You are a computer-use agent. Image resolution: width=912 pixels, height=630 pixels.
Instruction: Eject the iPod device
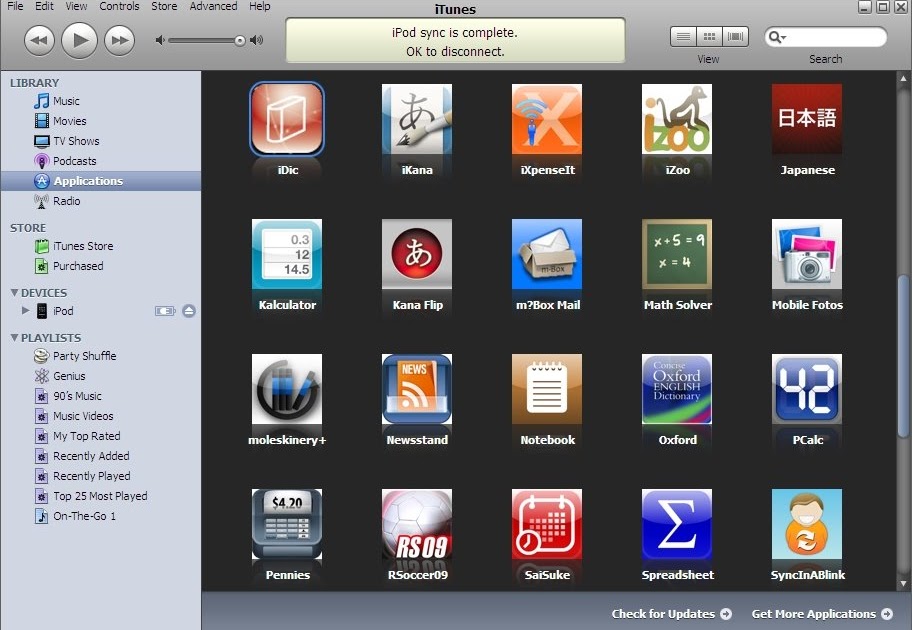(188, 311)
